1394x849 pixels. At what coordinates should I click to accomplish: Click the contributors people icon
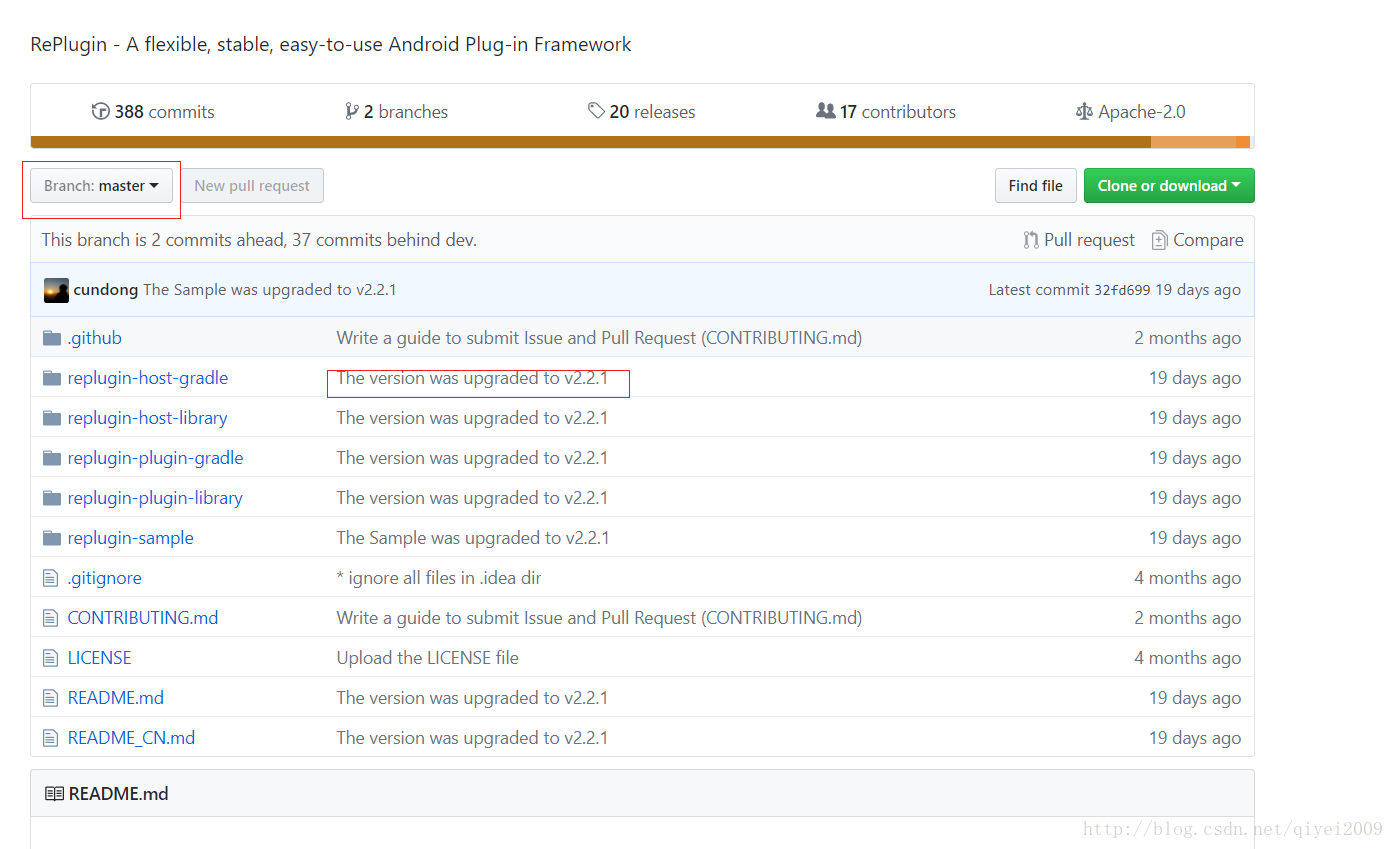click(x=825, y=111)
